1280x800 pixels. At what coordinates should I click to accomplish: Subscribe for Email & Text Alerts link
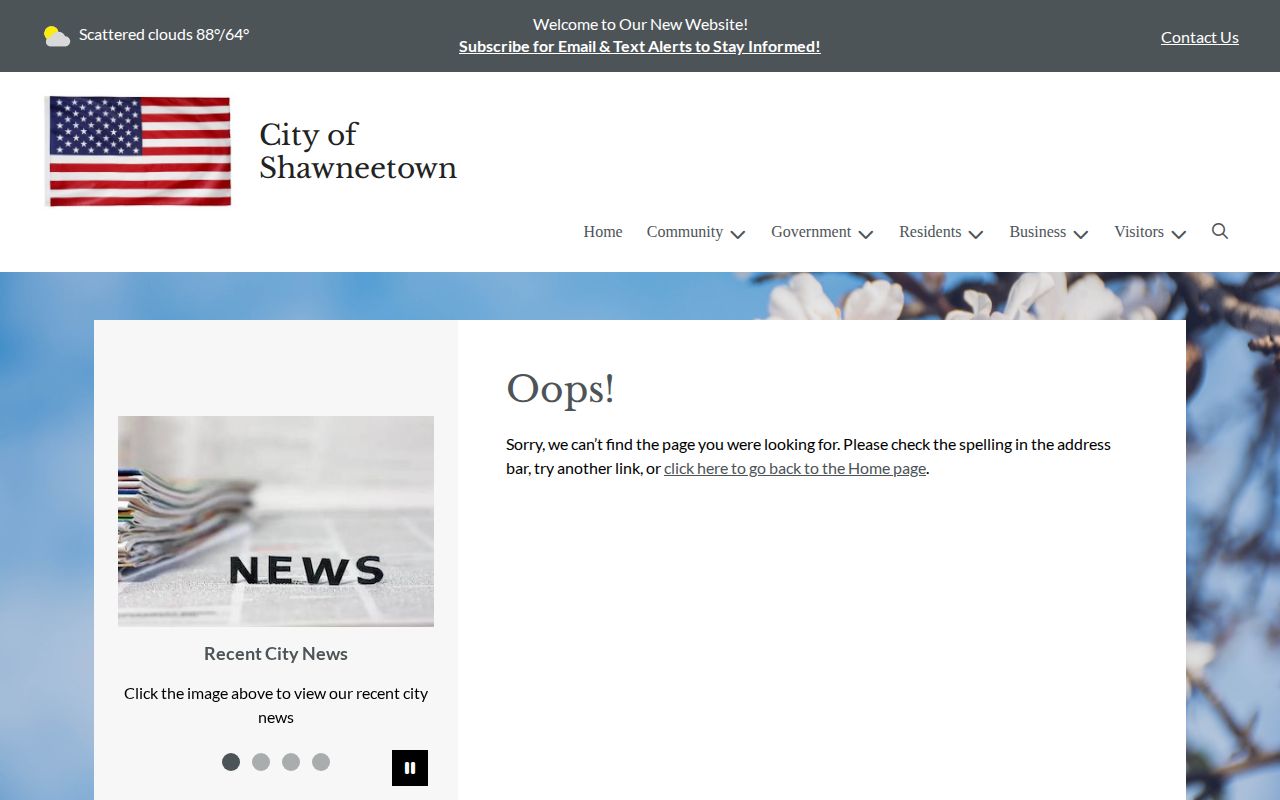click(x=640, y=46)
